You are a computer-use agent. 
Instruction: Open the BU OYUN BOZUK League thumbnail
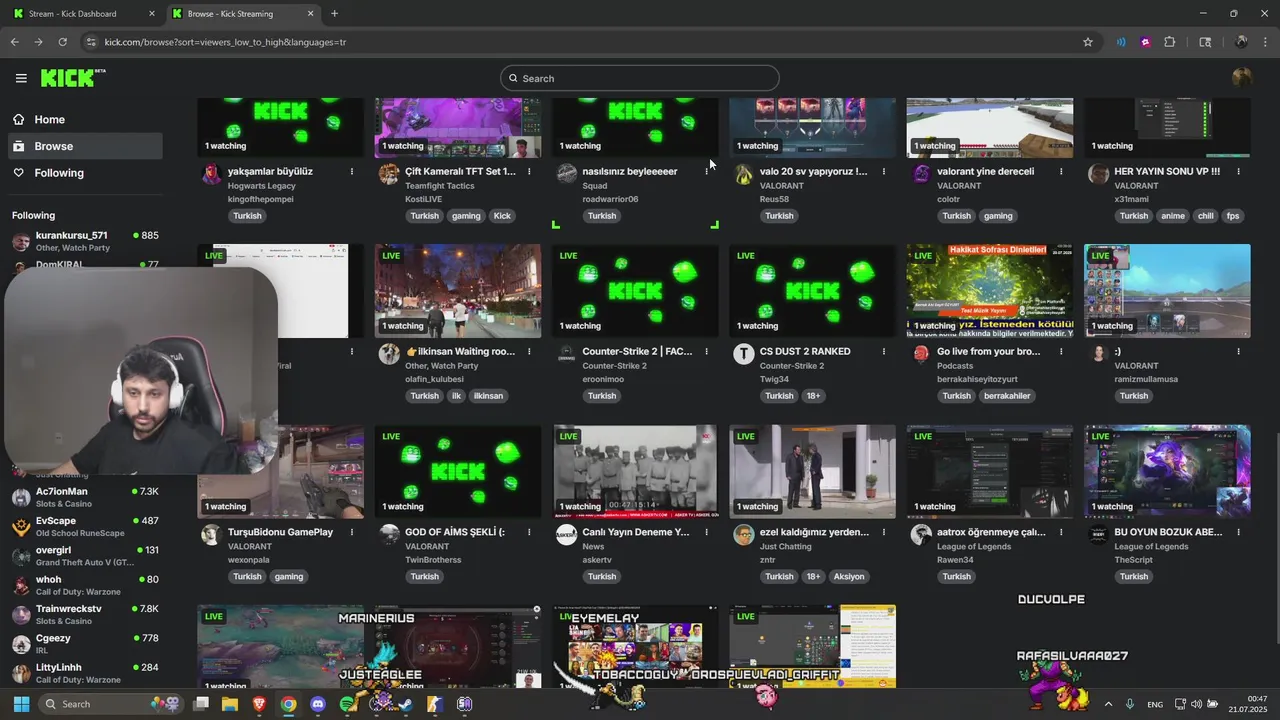(x=1167, y=471)
